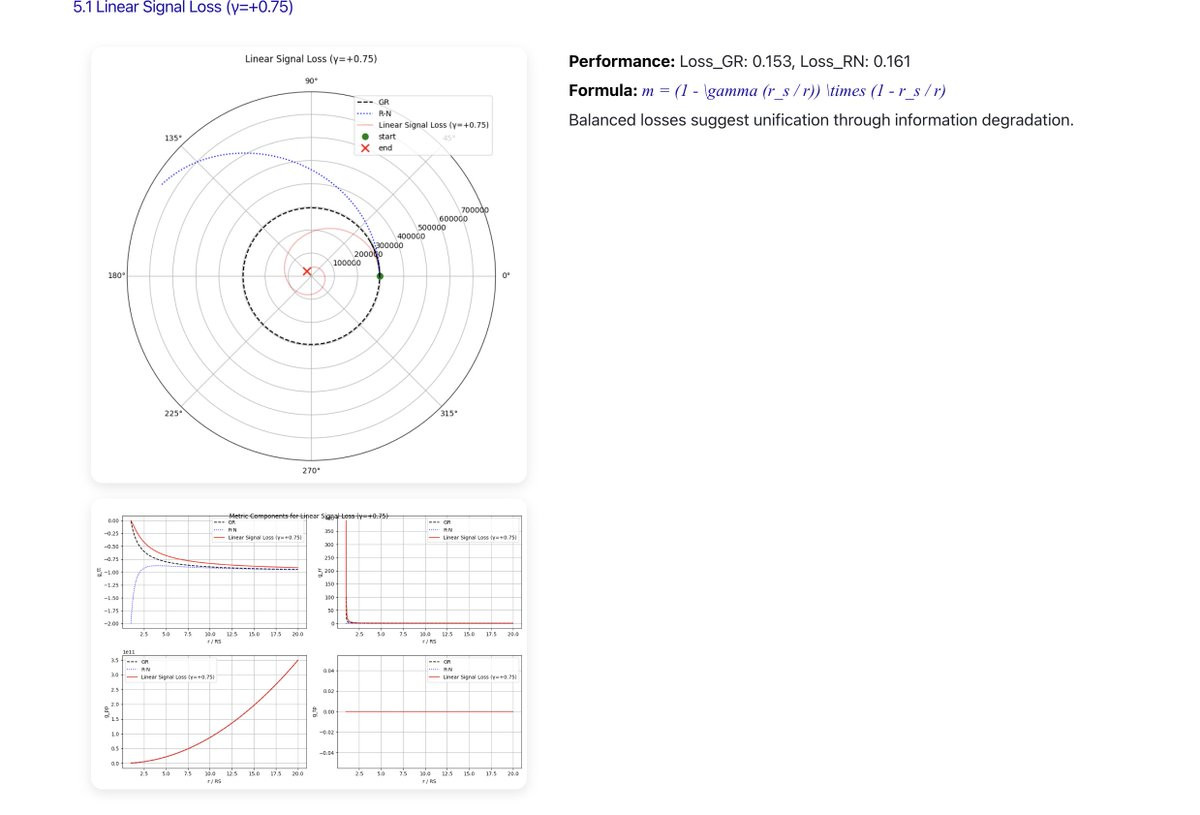Click the 135° angle label on polar plot

[x=174, y=138]
